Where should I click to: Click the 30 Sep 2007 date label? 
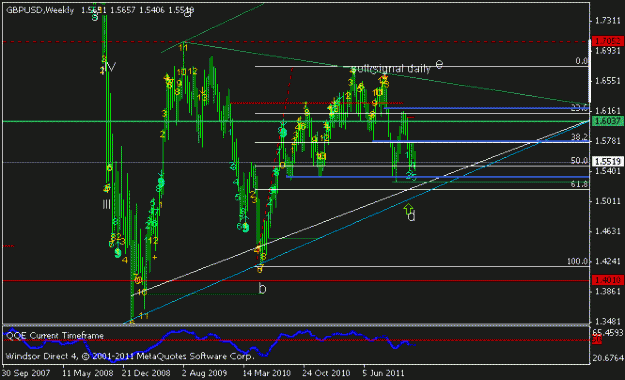[x=26, y=373]
